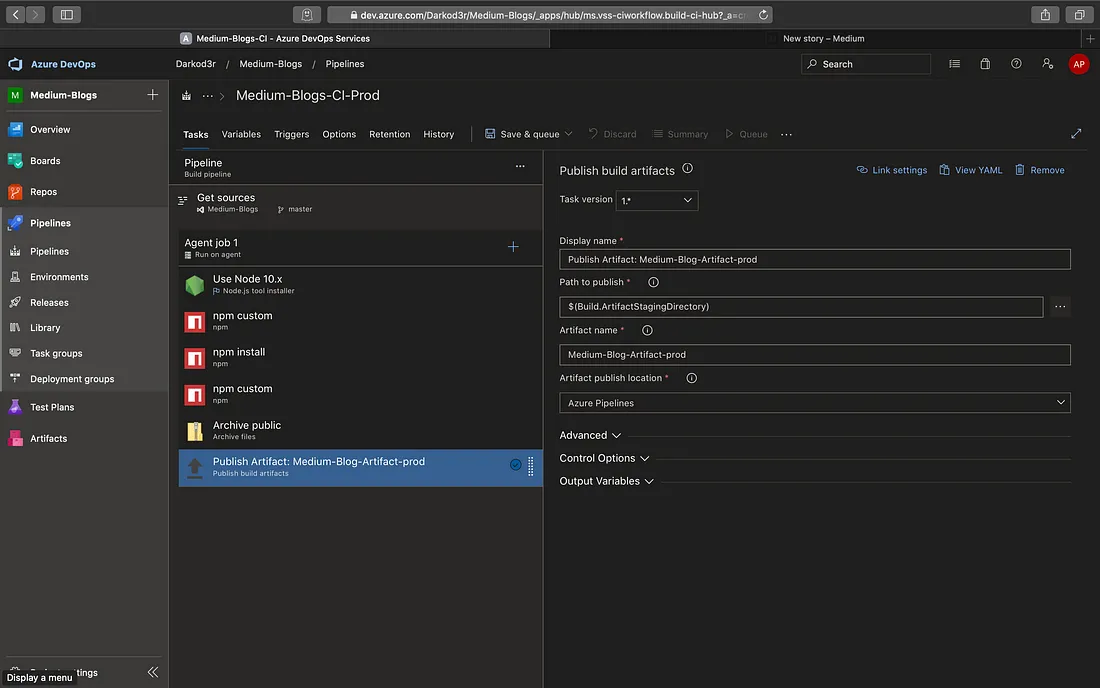This screenshot has height=688, width=1100.
Task: Click the drag handle on Publish Artifact task
Action: coord(530,466)
